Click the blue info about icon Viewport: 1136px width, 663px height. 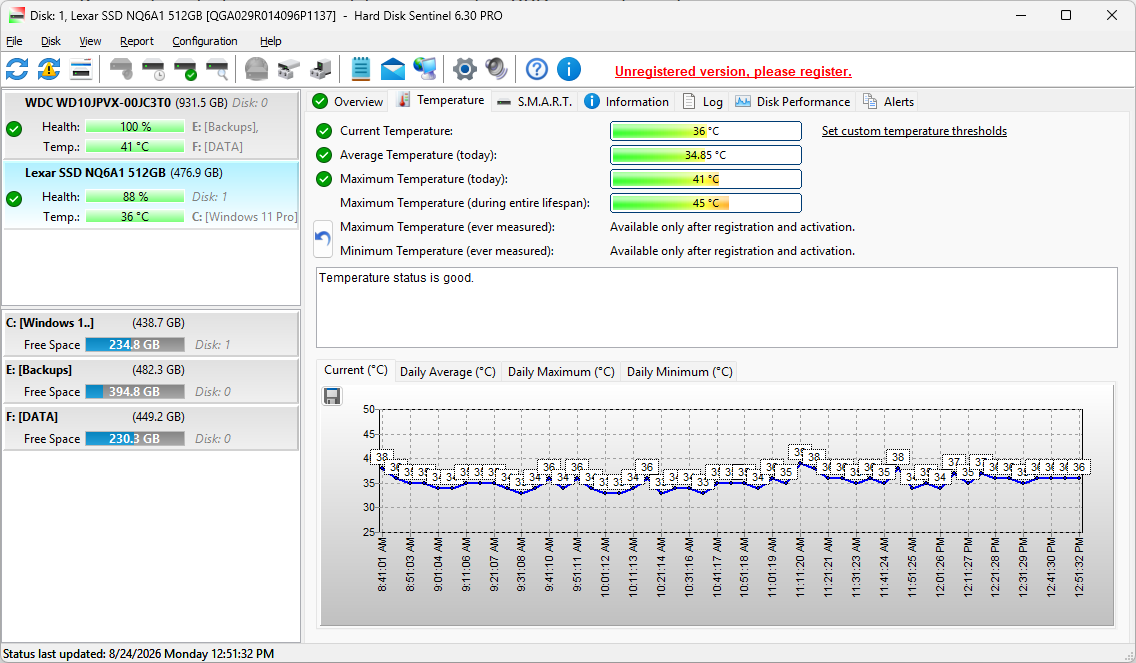pos(569,70)
